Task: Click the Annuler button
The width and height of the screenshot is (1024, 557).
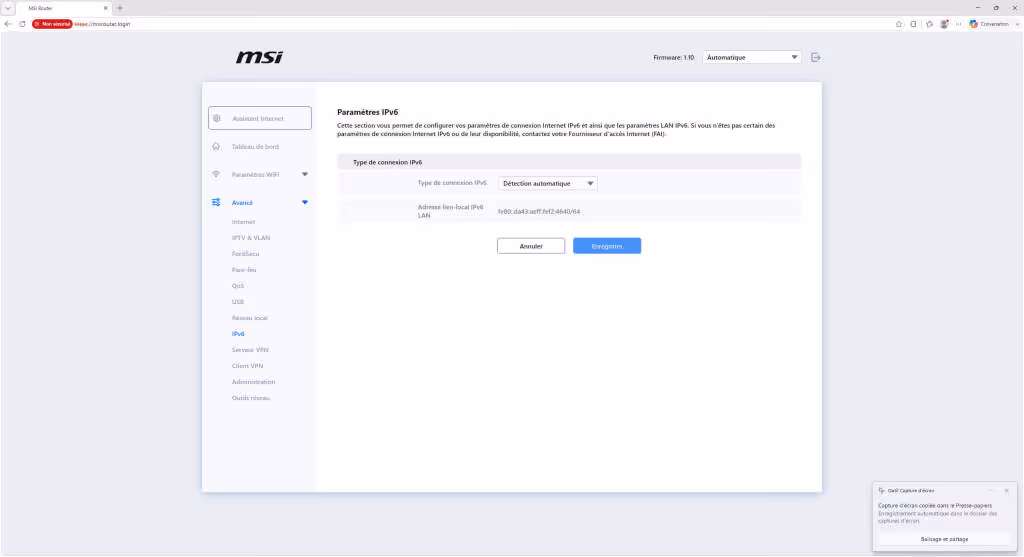Action: (531, 246)
